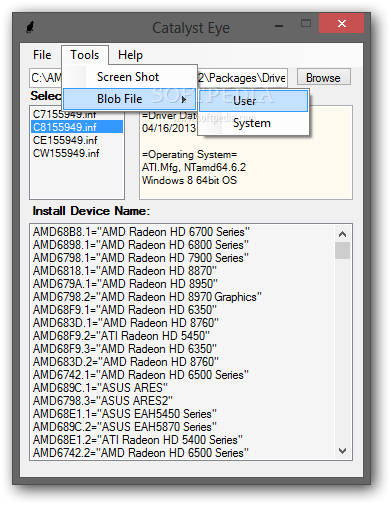391x505 pixels.
Task: Maximize the Catalyst Eye window
Action: [306, 23]
